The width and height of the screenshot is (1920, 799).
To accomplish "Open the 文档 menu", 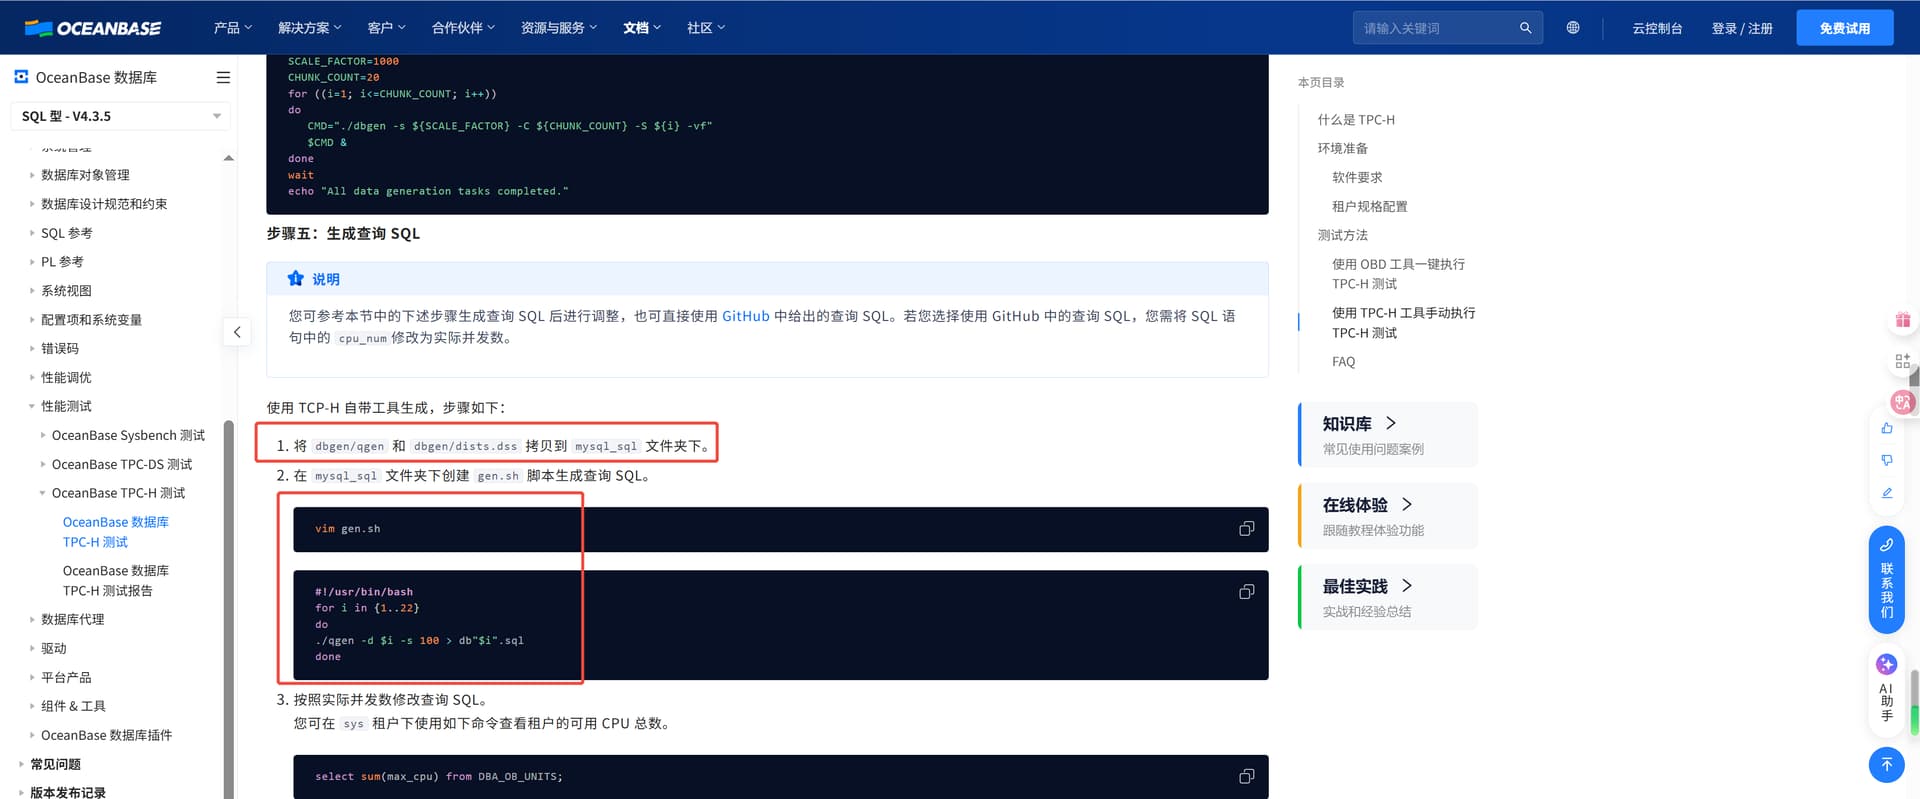I will (642, 28).
